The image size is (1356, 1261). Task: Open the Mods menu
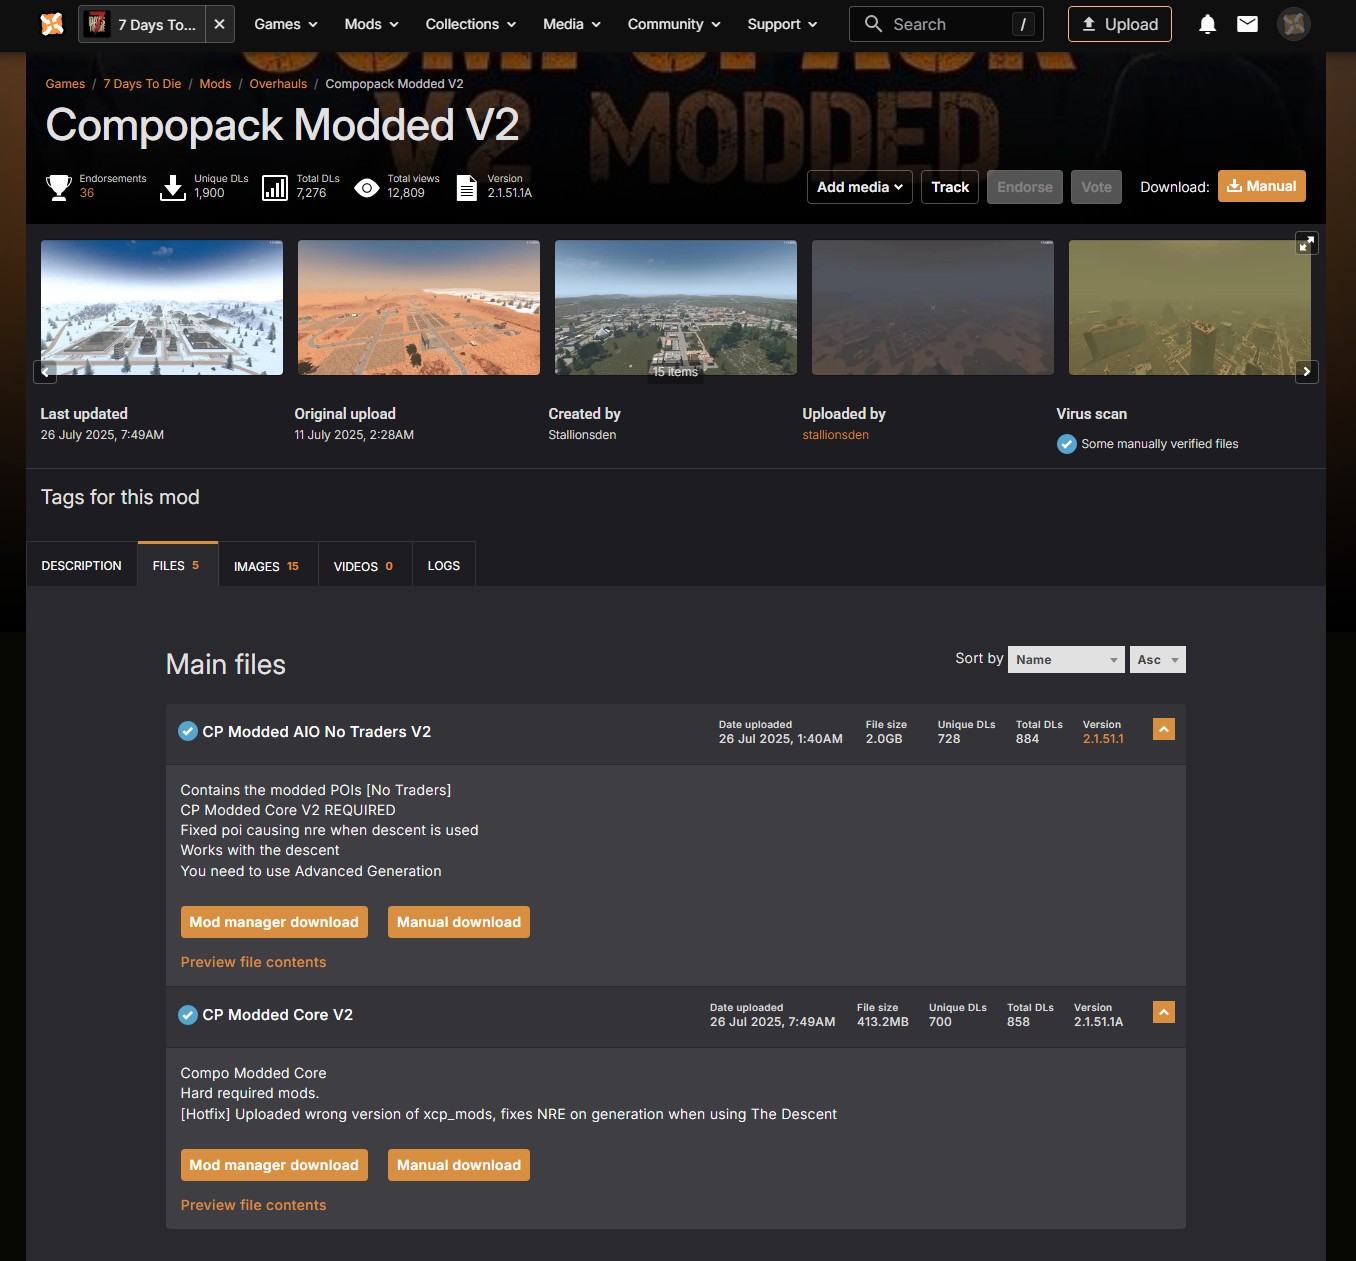372,24
